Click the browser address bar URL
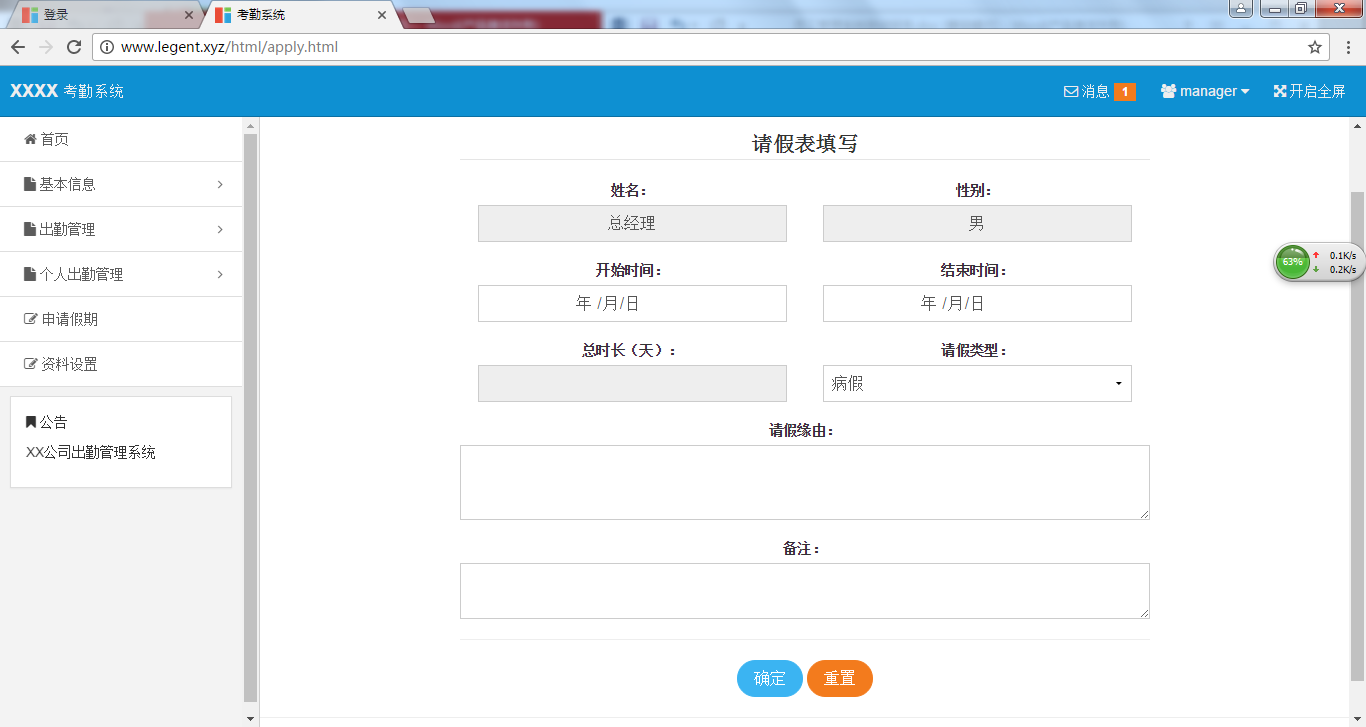The height and width of the screenshot is (727, 1366). [229, 47]
